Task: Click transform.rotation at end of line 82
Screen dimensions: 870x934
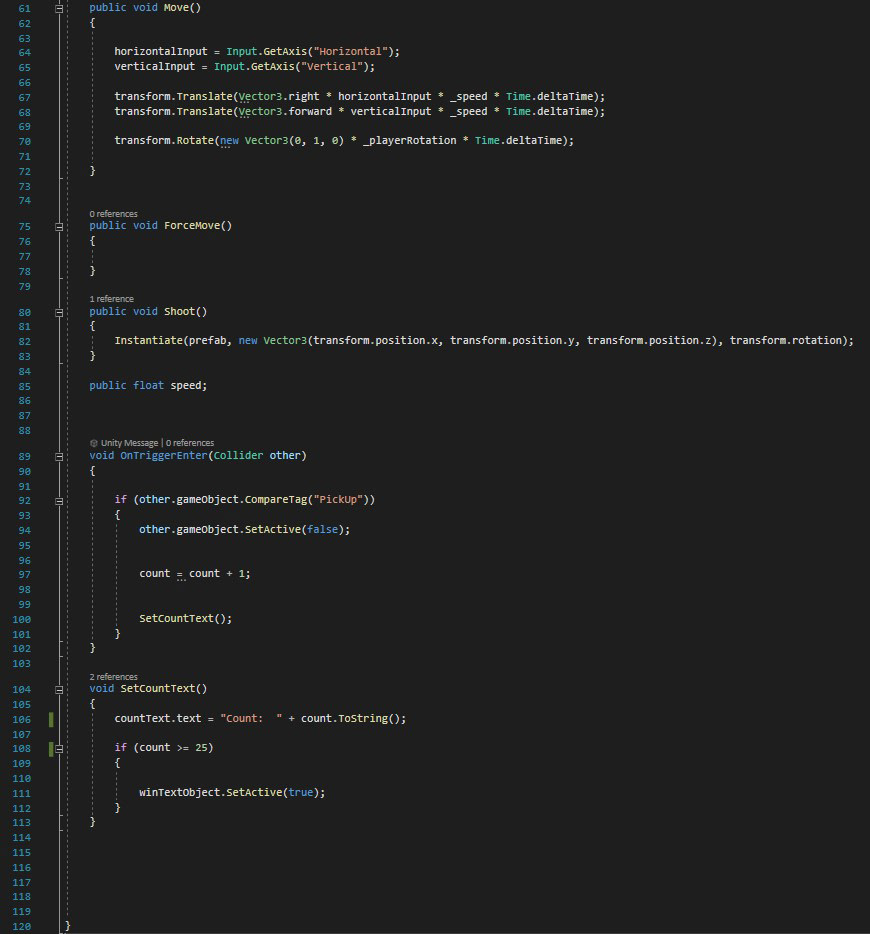Action: [785, 341]
